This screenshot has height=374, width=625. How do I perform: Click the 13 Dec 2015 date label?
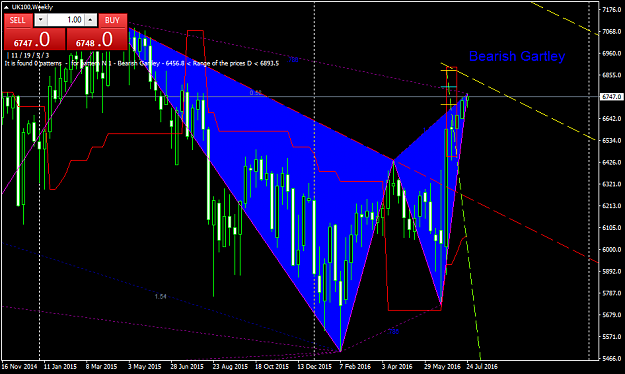tap(314, 366)
